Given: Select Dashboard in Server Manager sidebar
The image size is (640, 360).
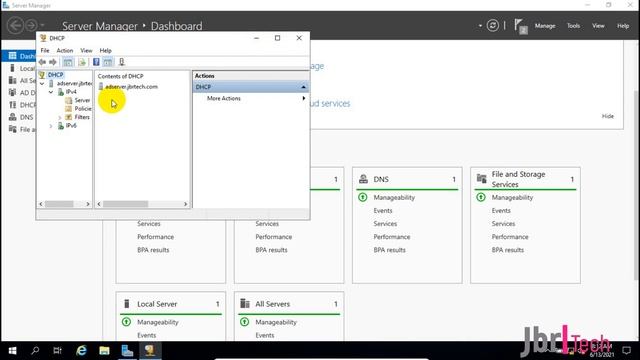Looking at the screenshot, I should click(x=20, y=56).
